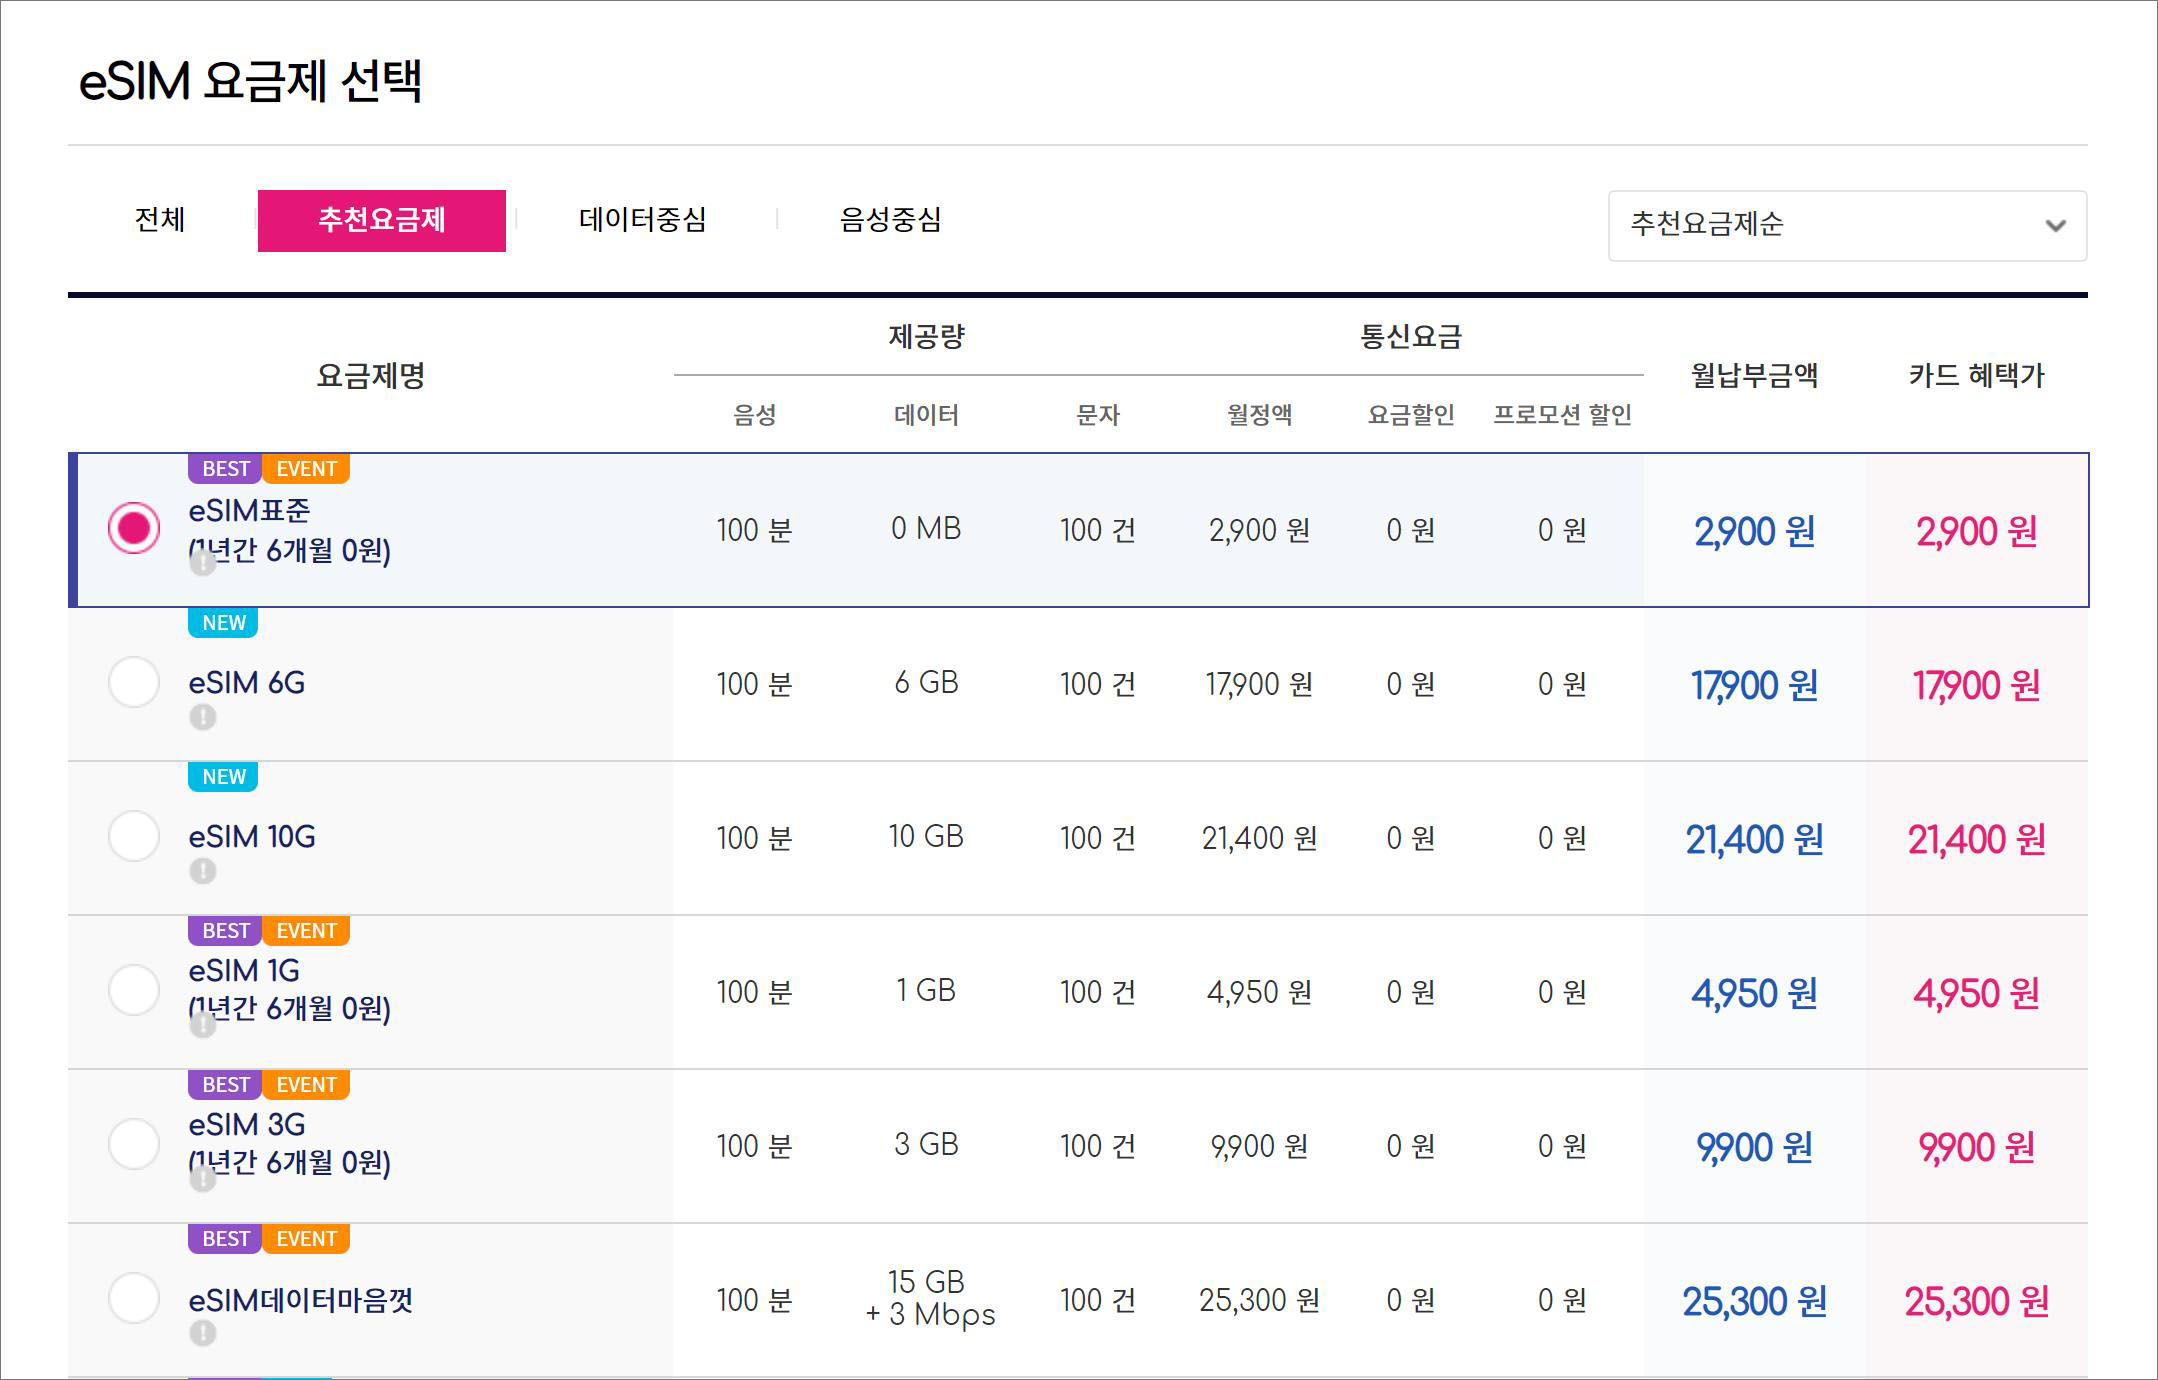Switch to the 전체 tab
Image resolution: width=2158 pixels, height=1380 pixels.
click(160, 220)
